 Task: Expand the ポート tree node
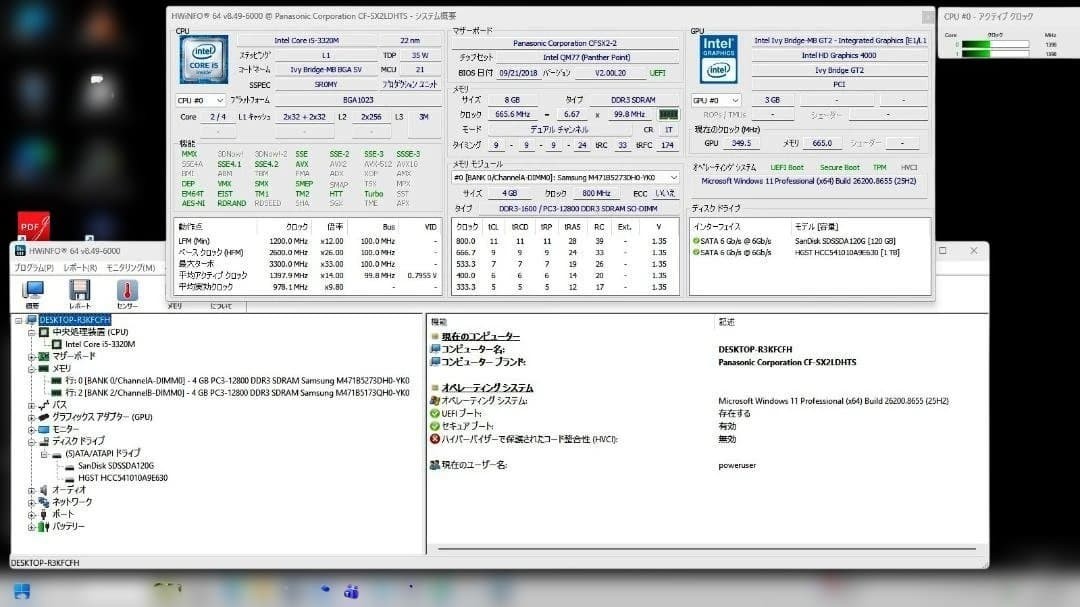tap(31, 515)
